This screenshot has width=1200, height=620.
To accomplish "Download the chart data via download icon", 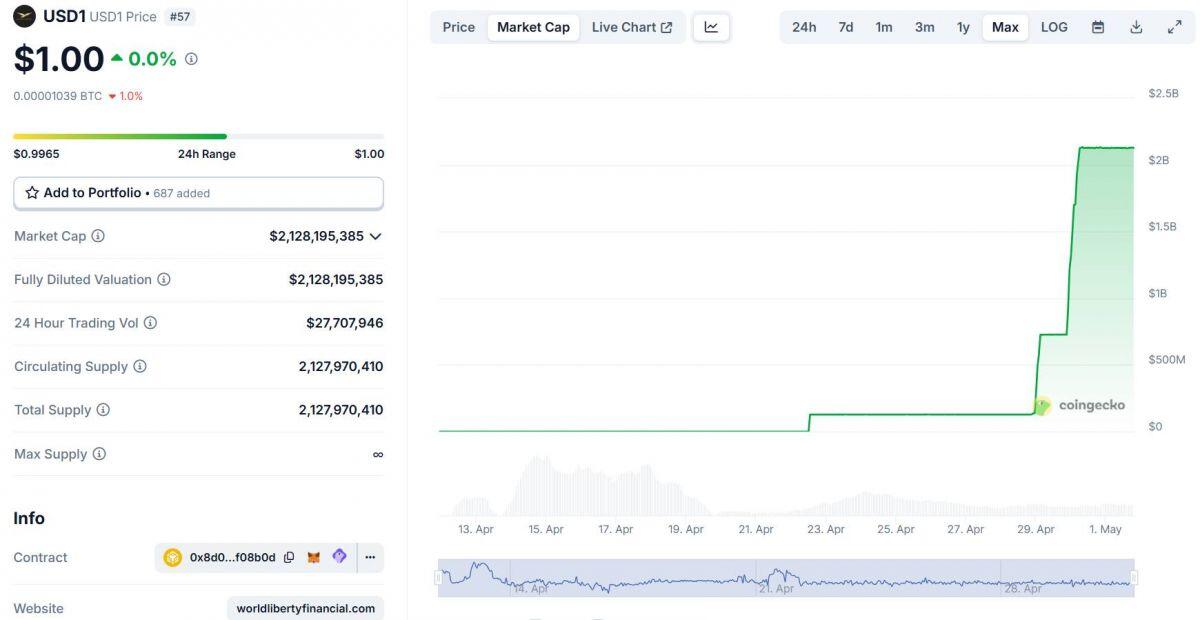I will [1136, 27].
